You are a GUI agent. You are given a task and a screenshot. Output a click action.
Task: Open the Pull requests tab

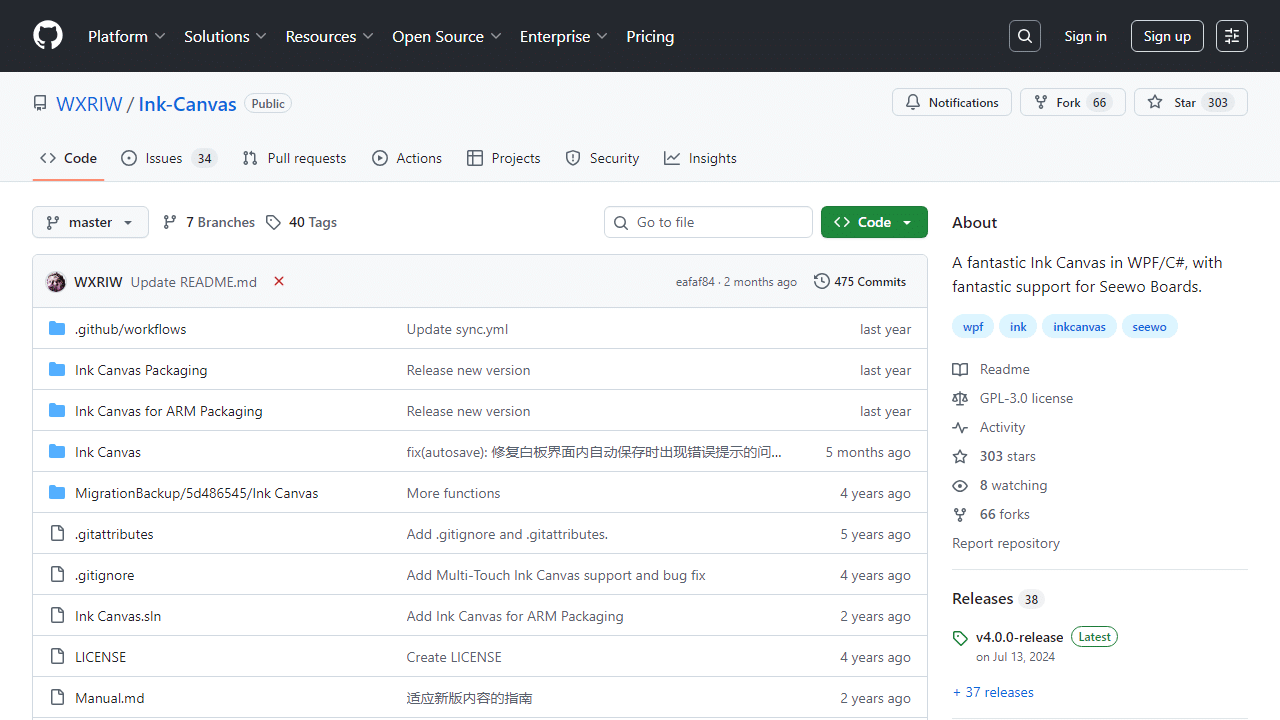tap(294, 158)
